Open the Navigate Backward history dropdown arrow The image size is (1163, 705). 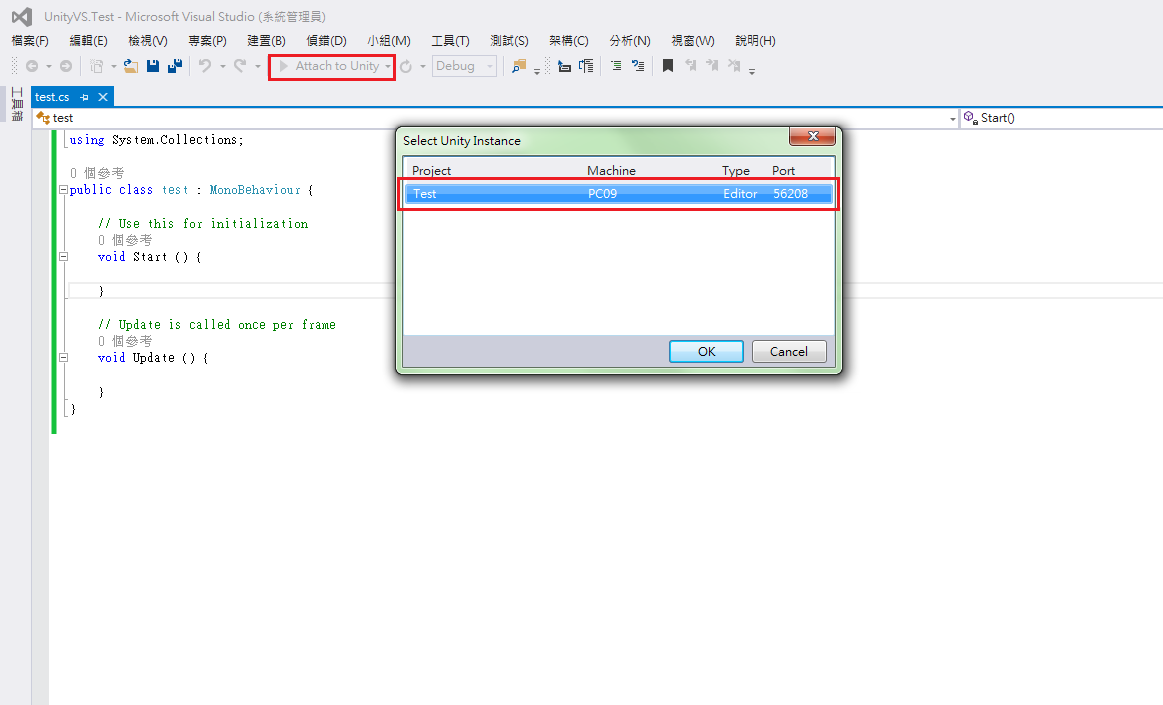[49, 67]
